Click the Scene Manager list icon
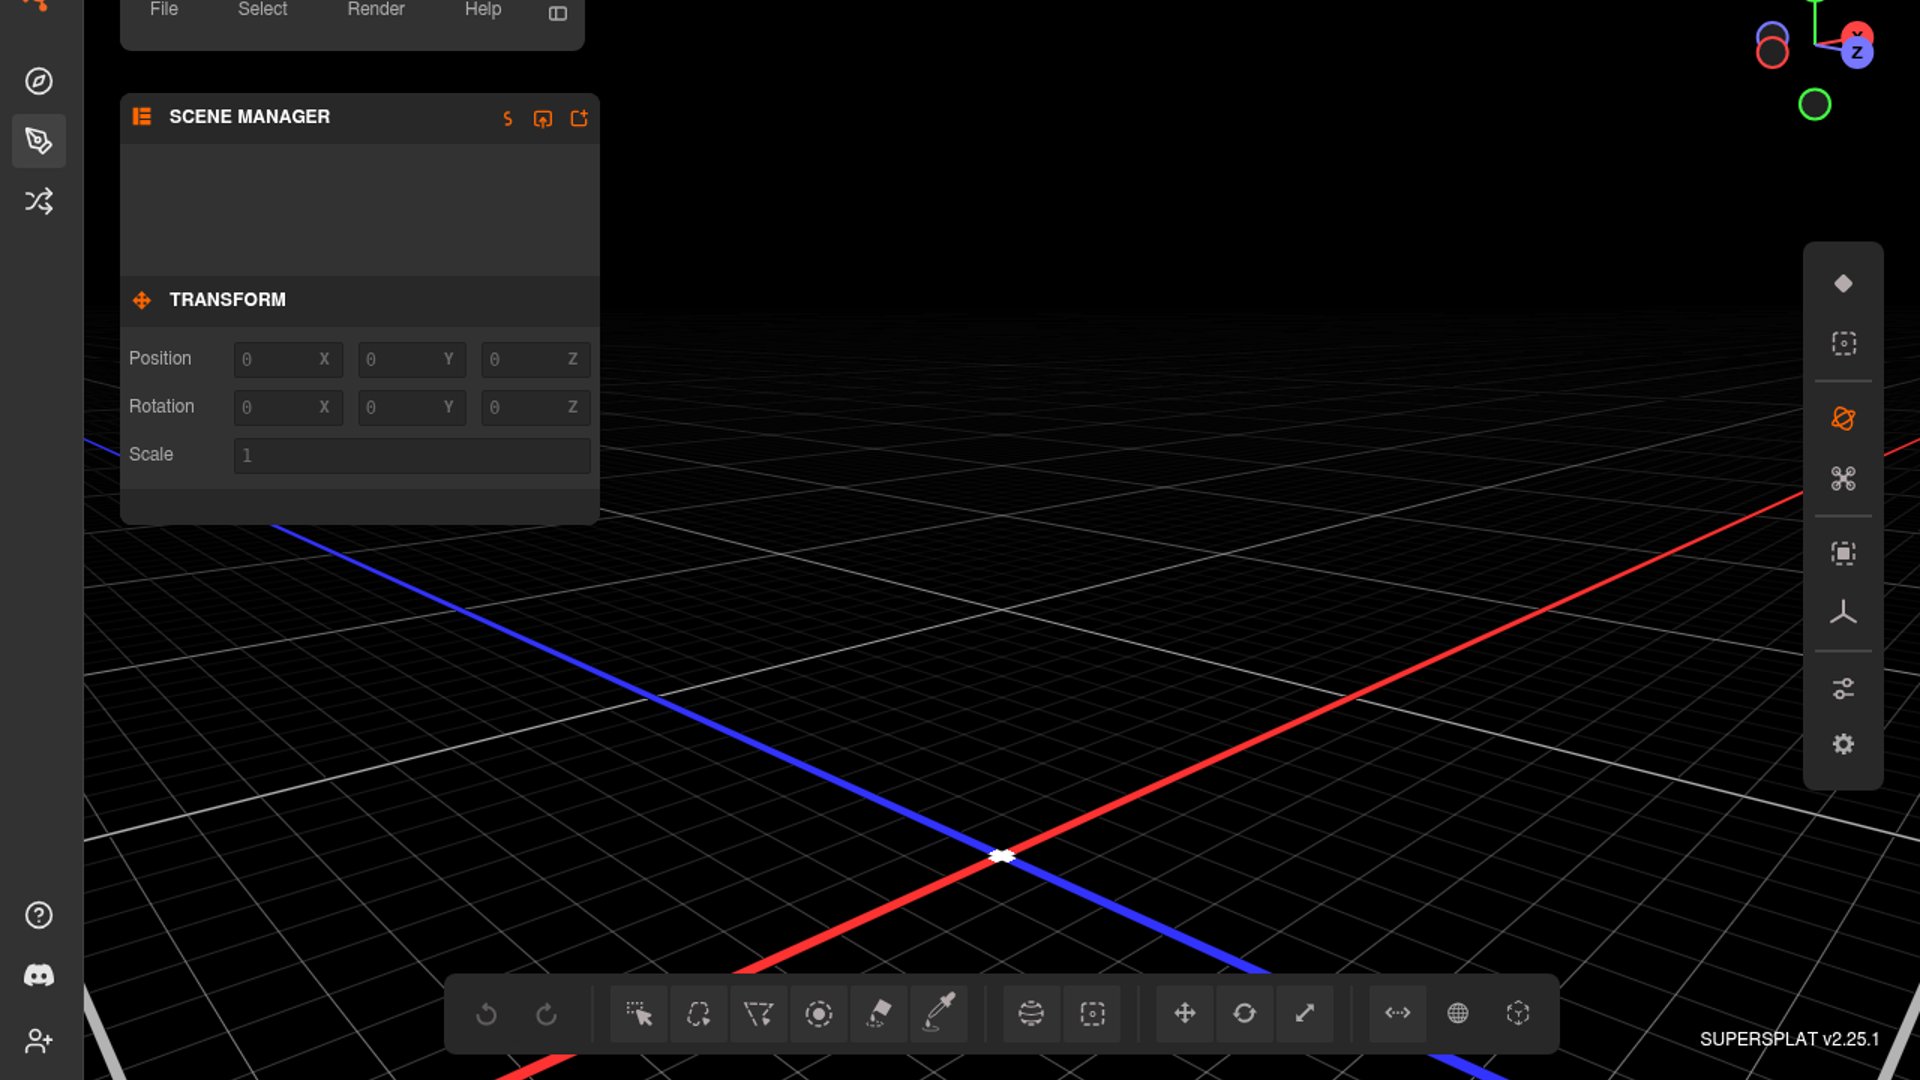Image resolution: width=1920 pixels, height=1080 pixels. [142, 117]
